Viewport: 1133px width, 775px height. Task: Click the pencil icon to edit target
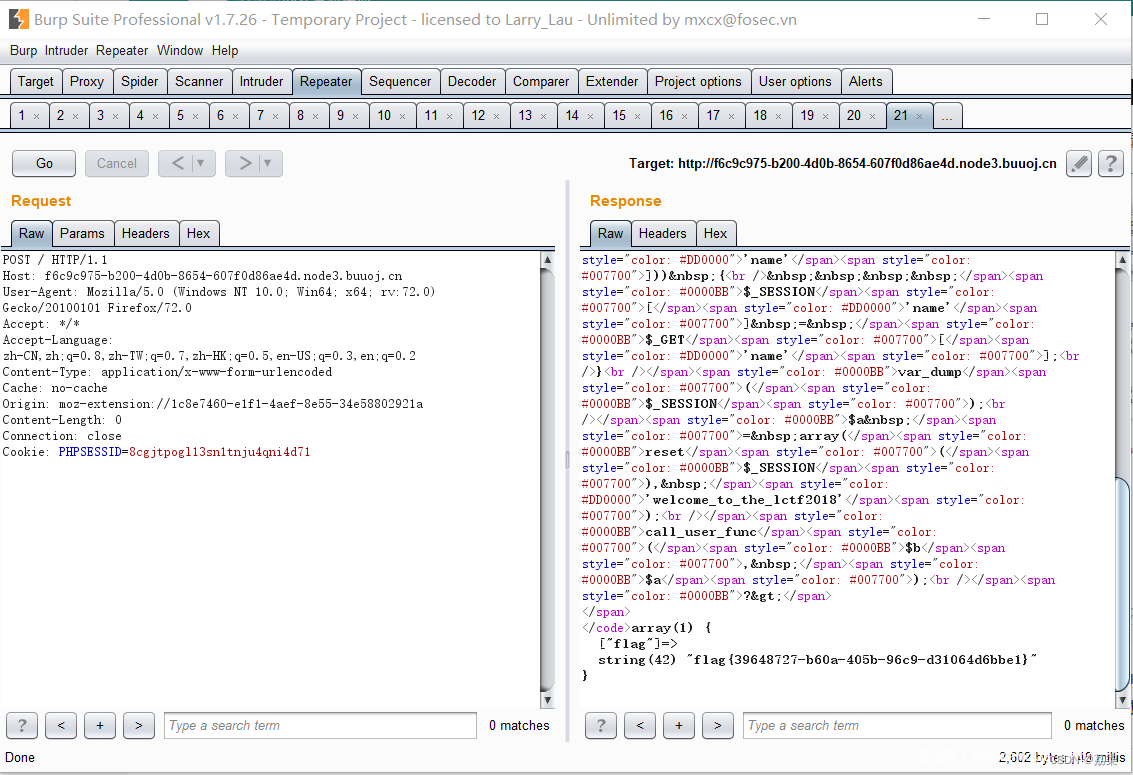pos(1079,164)
